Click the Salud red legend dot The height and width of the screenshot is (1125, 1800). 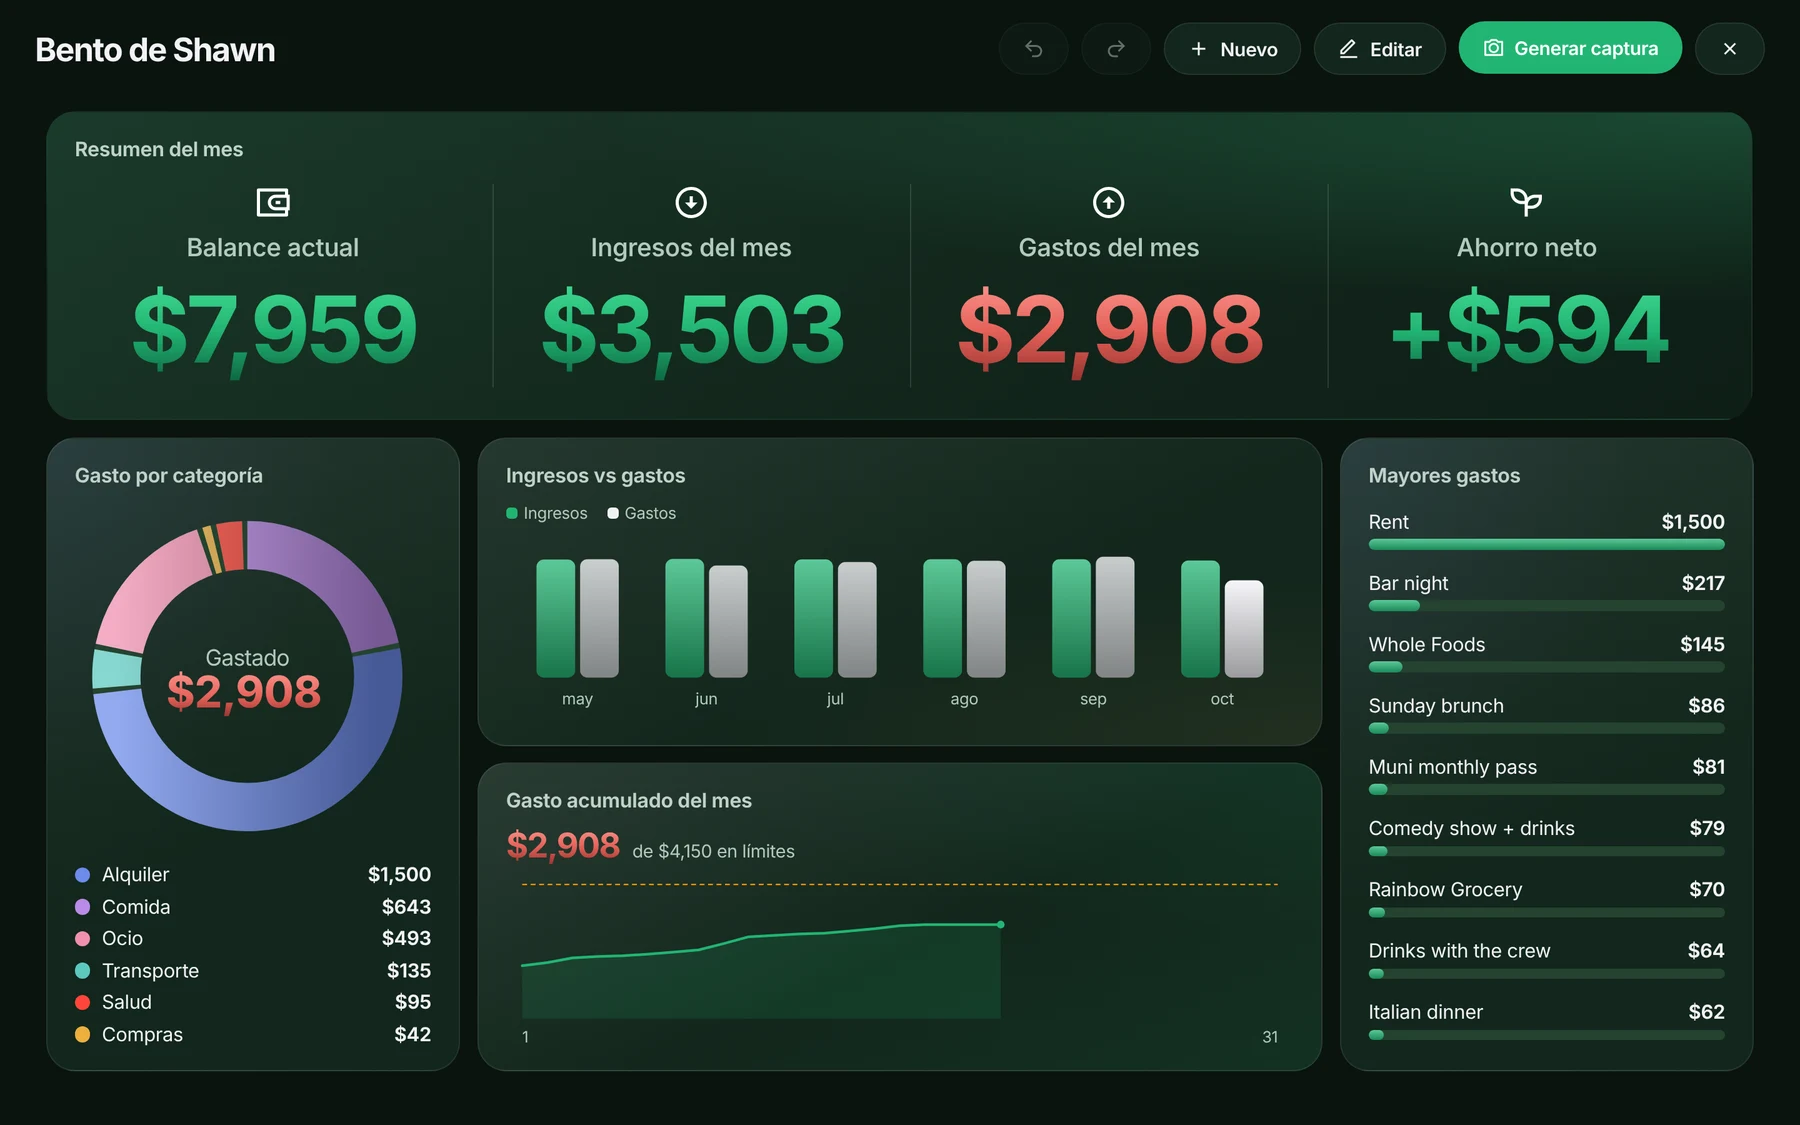83,1002
